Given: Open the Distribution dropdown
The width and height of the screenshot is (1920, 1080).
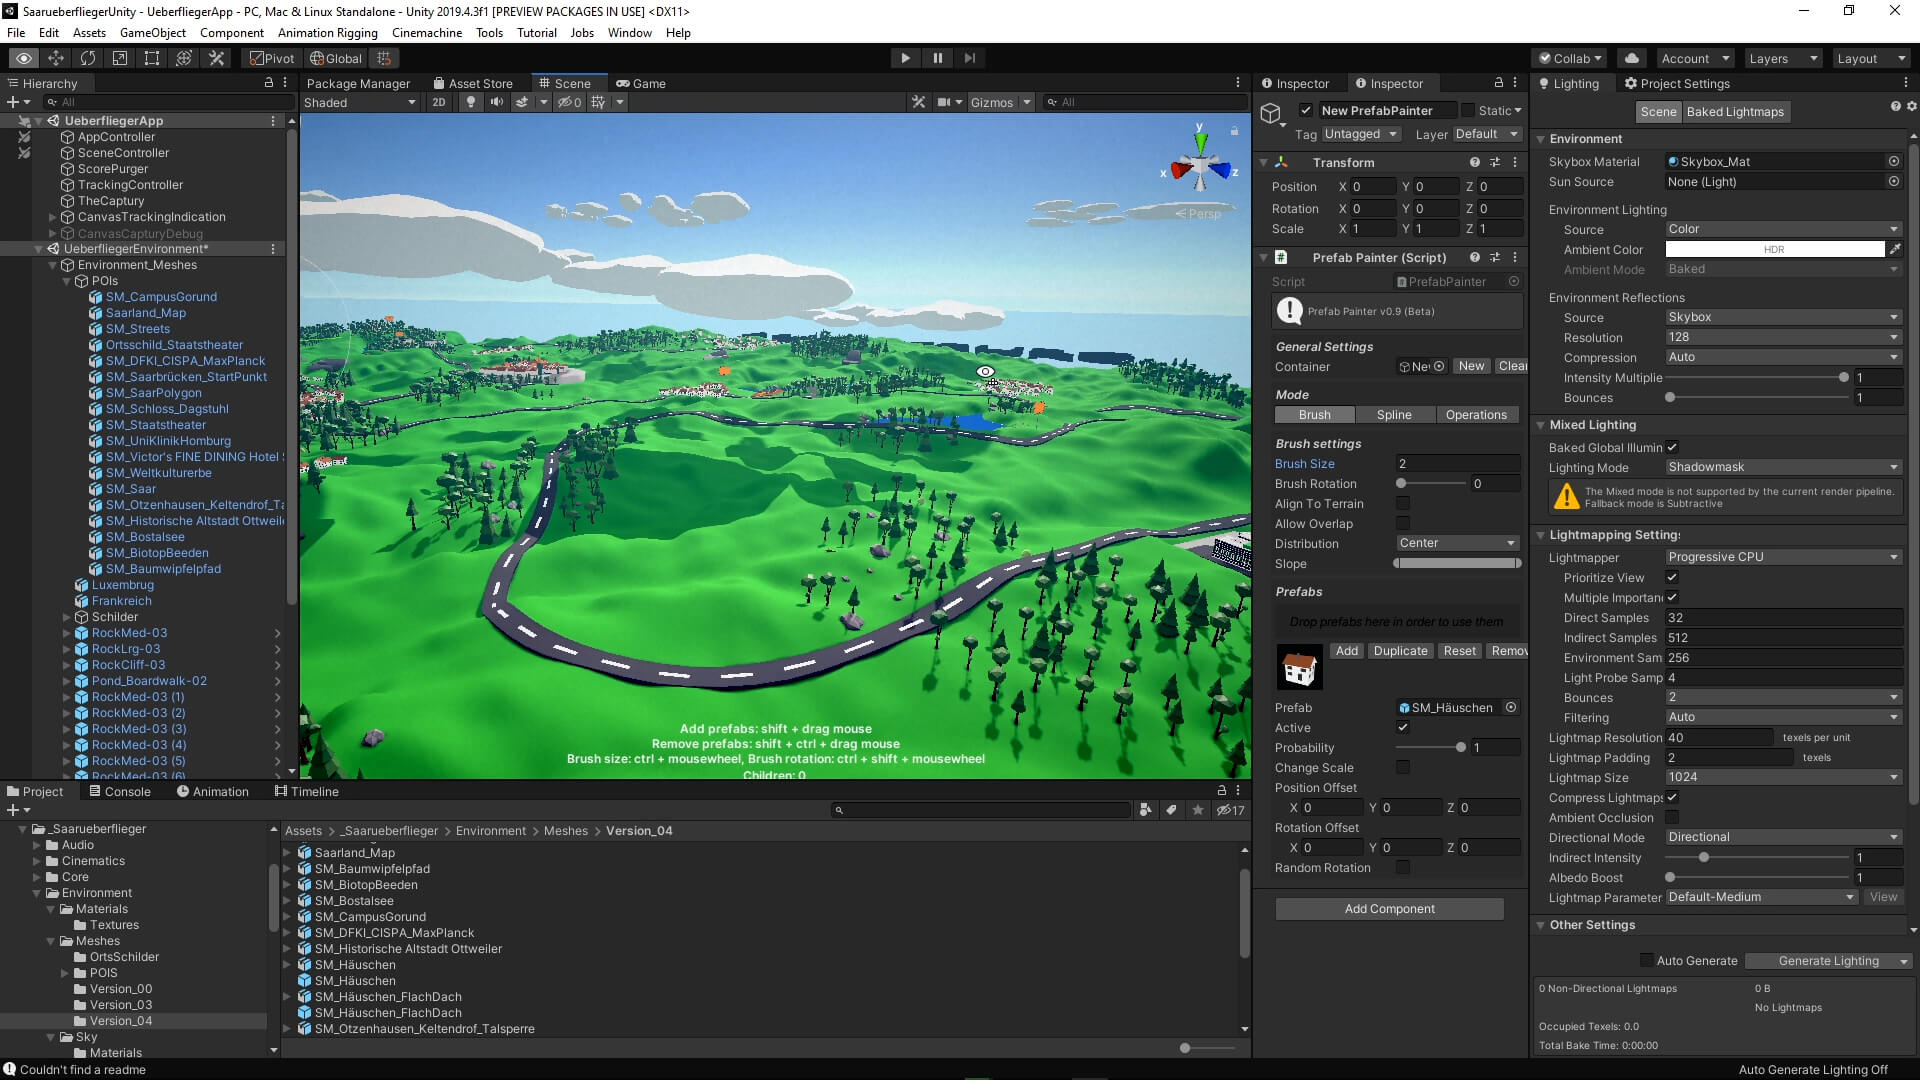Looking at the screenshot, I should pos(1458,543).
